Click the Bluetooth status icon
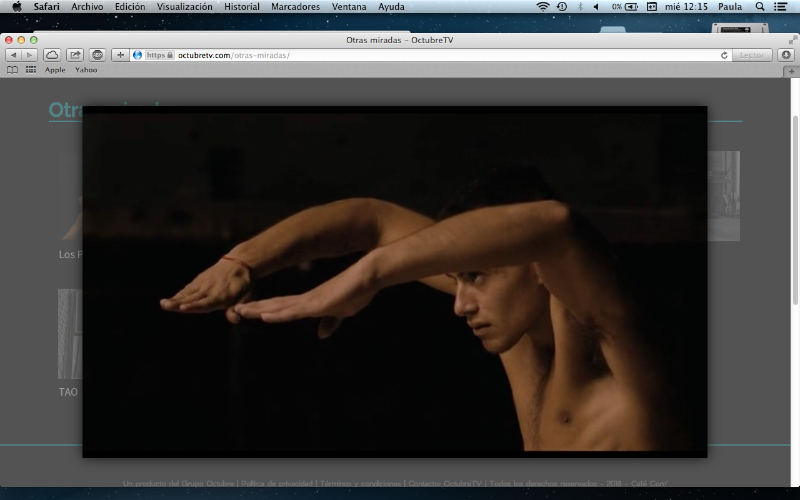This screenshot has width=800, height=500. coord(580,7)
